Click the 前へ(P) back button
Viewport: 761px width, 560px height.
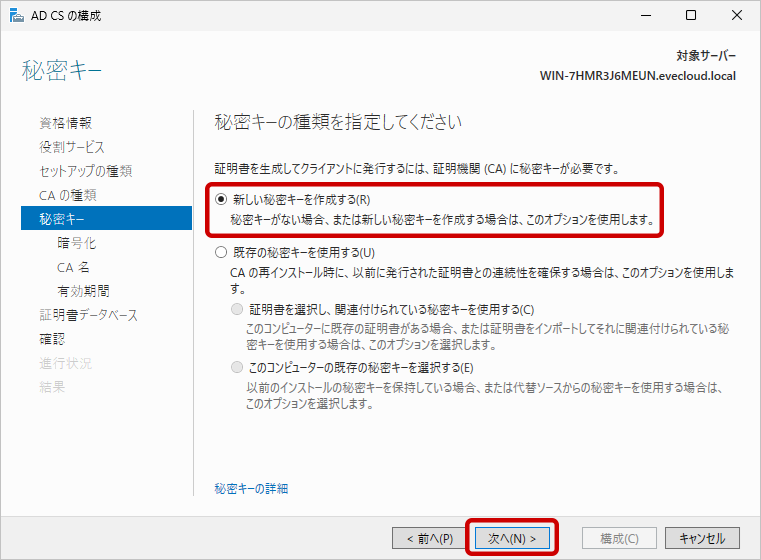click(x=429, y=538)
